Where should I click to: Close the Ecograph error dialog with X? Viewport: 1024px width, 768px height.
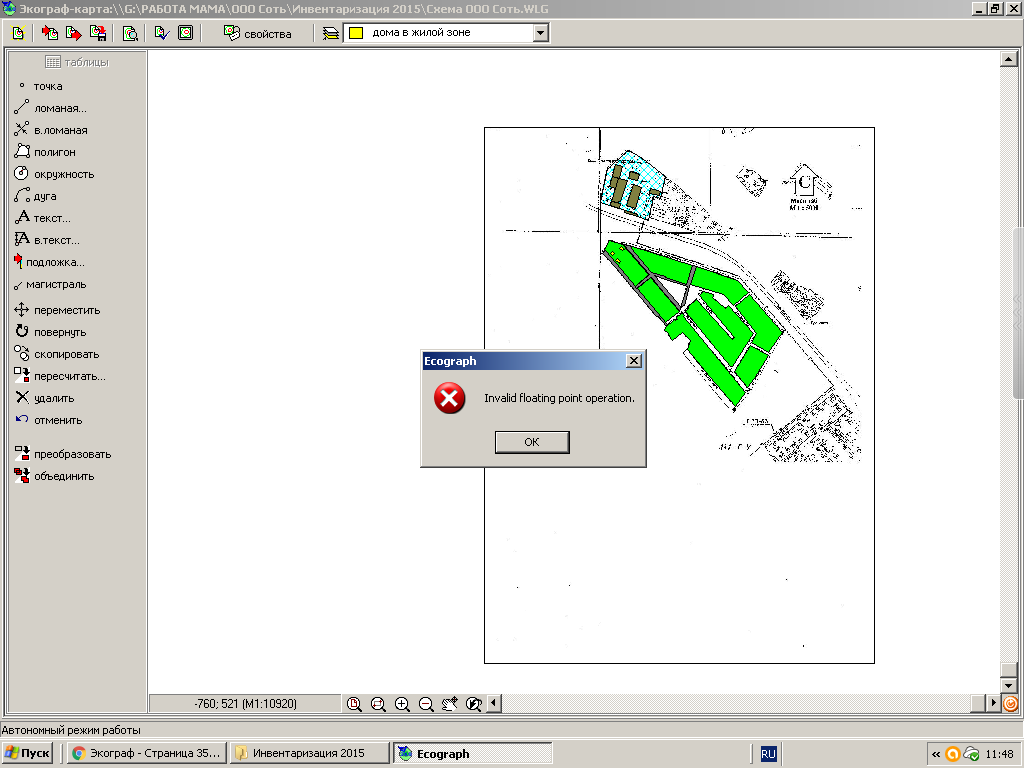pos(633,361)
